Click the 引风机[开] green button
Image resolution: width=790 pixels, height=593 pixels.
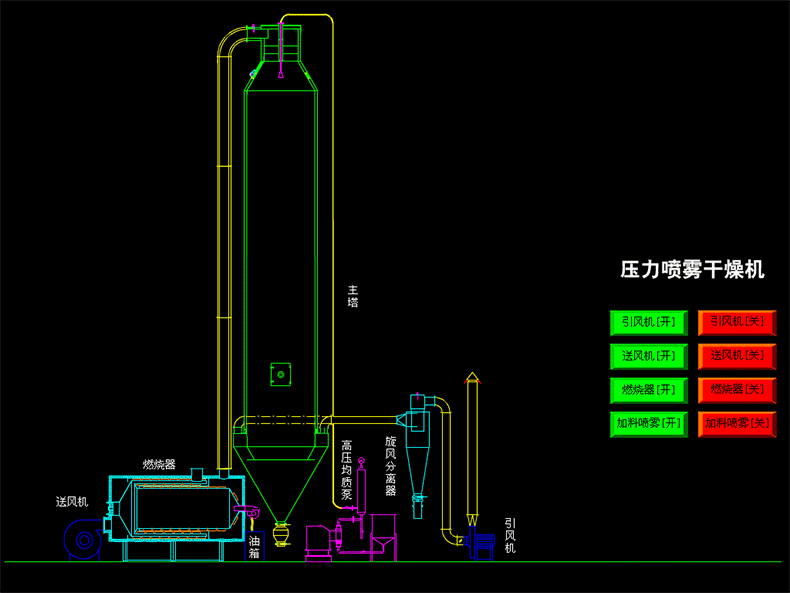point(649,322)
